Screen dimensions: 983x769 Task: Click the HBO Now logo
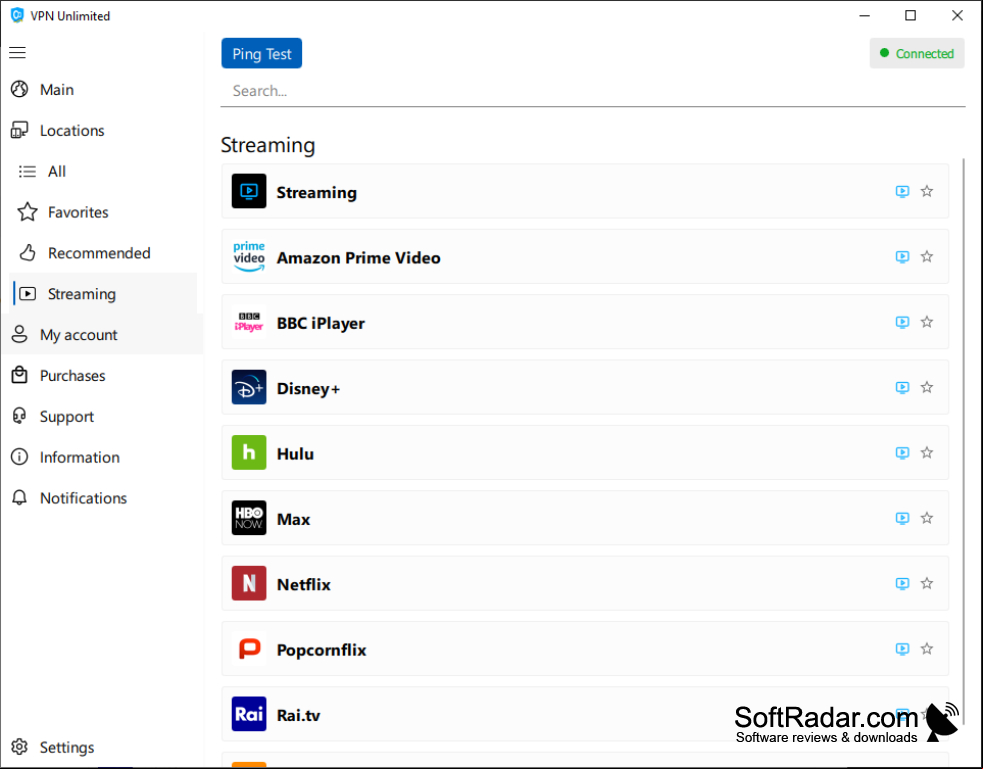249,518
